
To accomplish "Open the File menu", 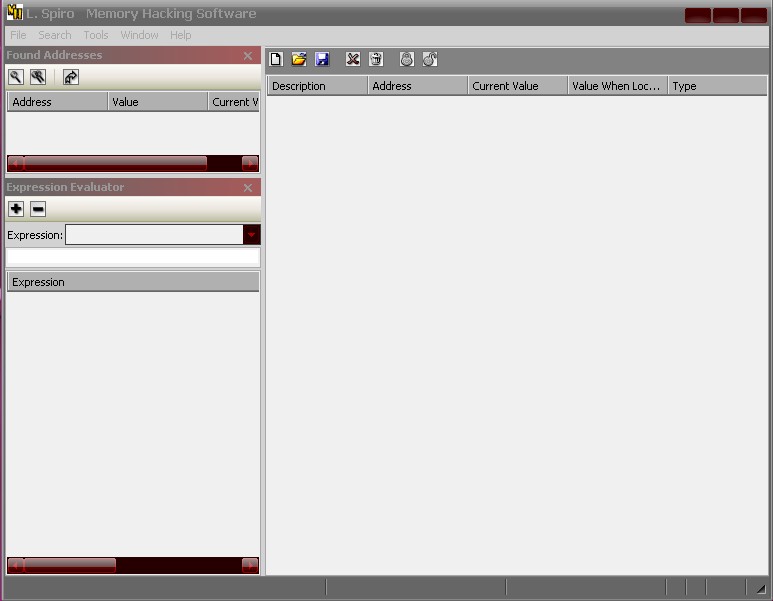I will coord(18,35).
